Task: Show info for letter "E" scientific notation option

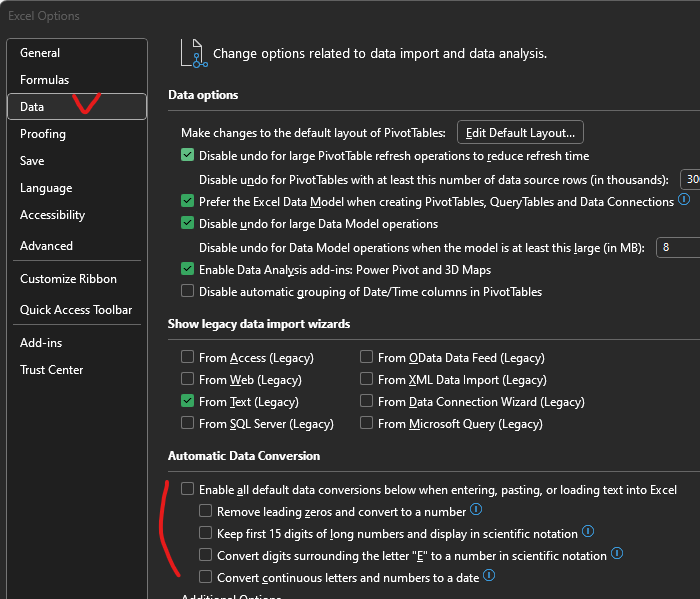Action: click(617, 553)
